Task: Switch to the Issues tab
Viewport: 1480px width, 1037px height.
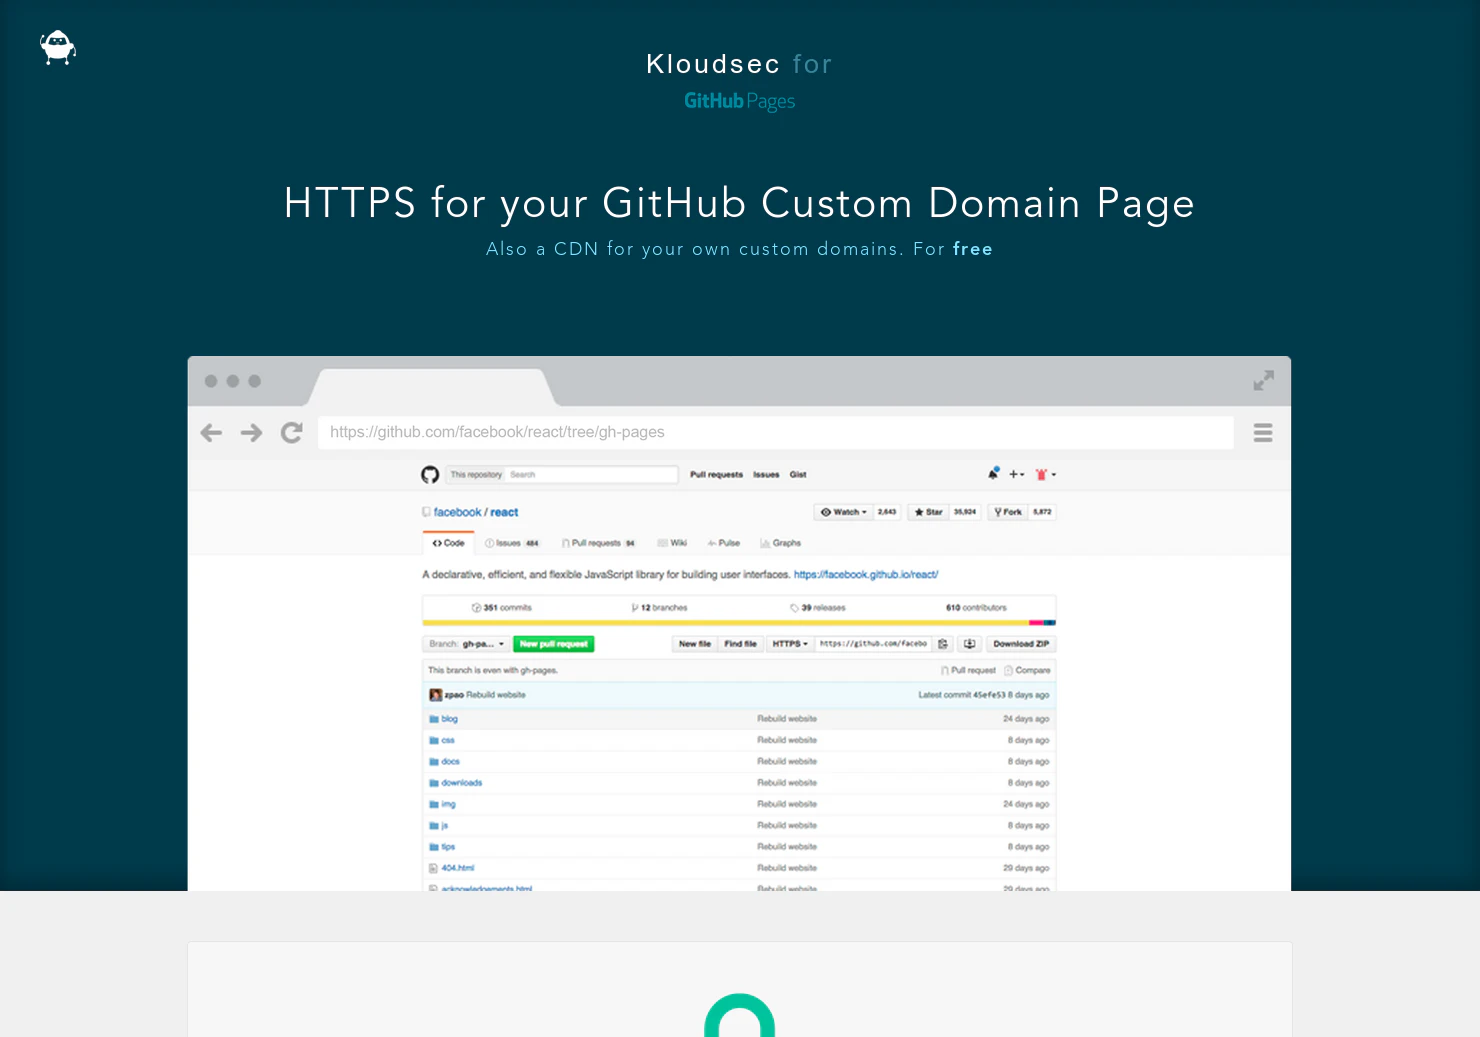Action: [x=510, y=543]
